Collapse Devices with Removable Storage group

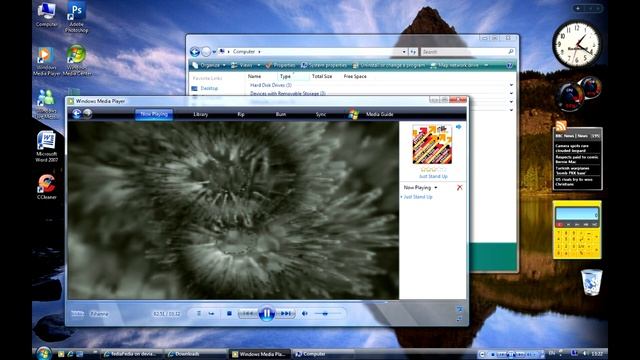tap(511, 93)
